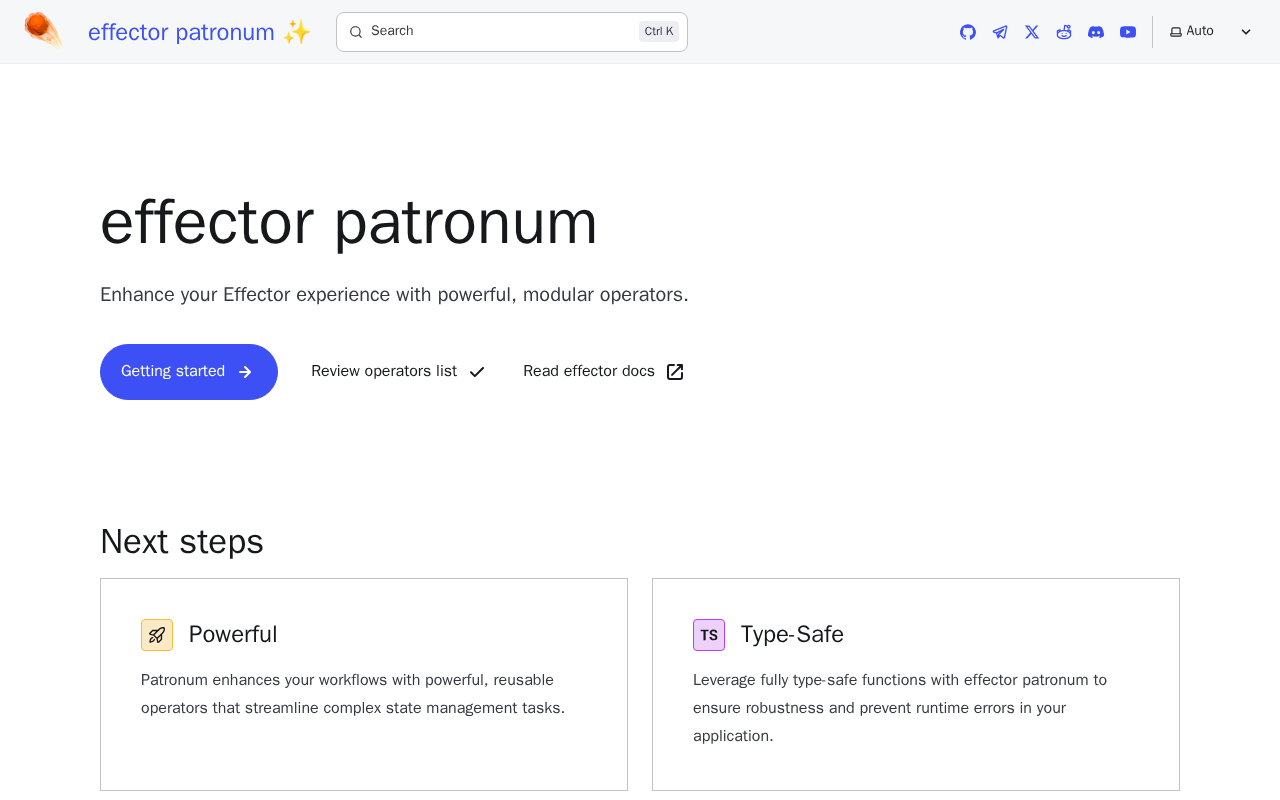Open the Telegram channel icon
Screen dimensions: 1280x800
(x=1000, y=32)
